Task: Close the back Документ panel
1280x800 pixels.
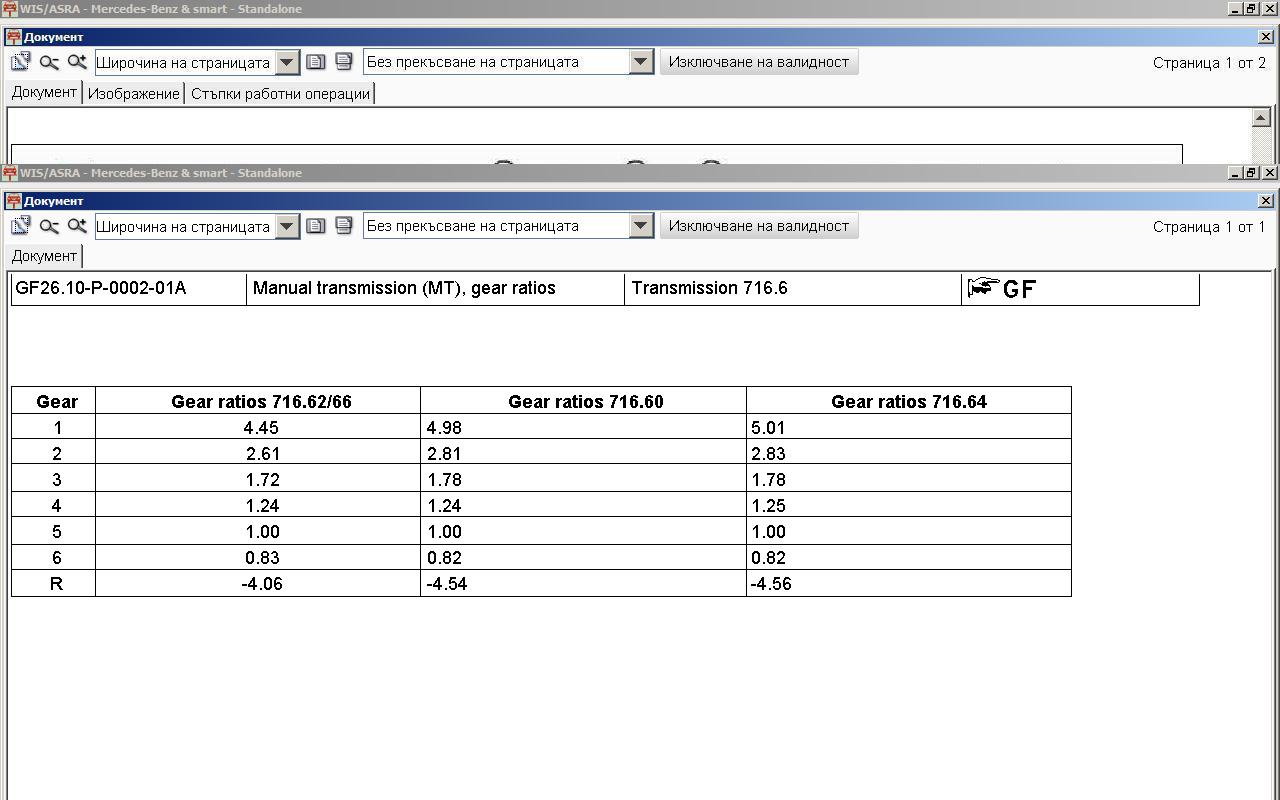Action: 1266,37
